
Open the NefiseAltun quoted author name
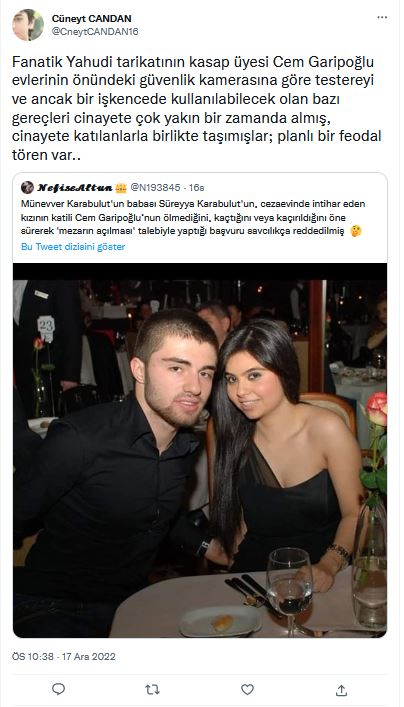click(74, 187)
